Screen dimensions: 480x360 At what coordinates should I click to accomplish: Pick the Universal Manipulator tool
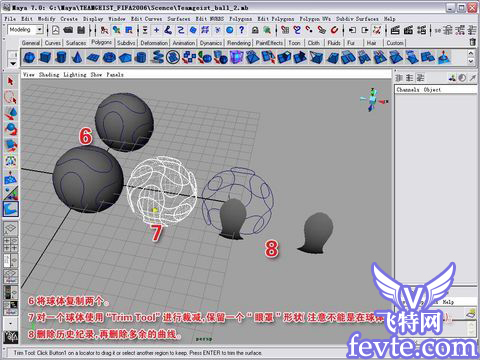(x=10, y=161)
